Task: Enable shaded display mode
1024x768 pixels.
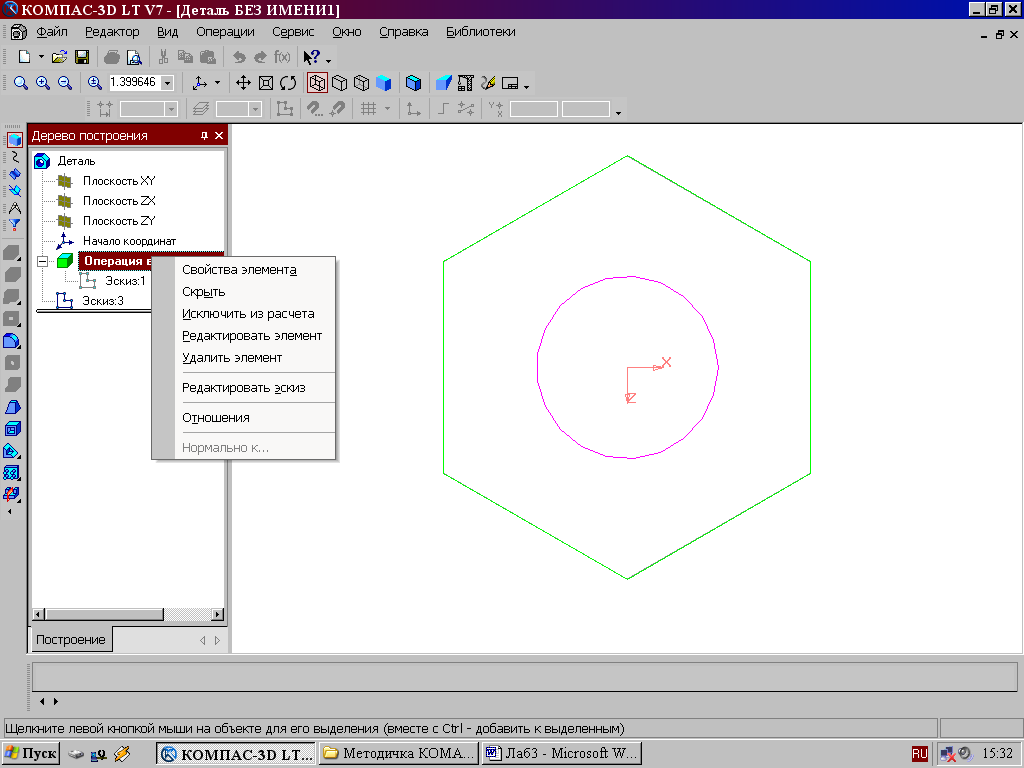Action: [x=383, y=84]
